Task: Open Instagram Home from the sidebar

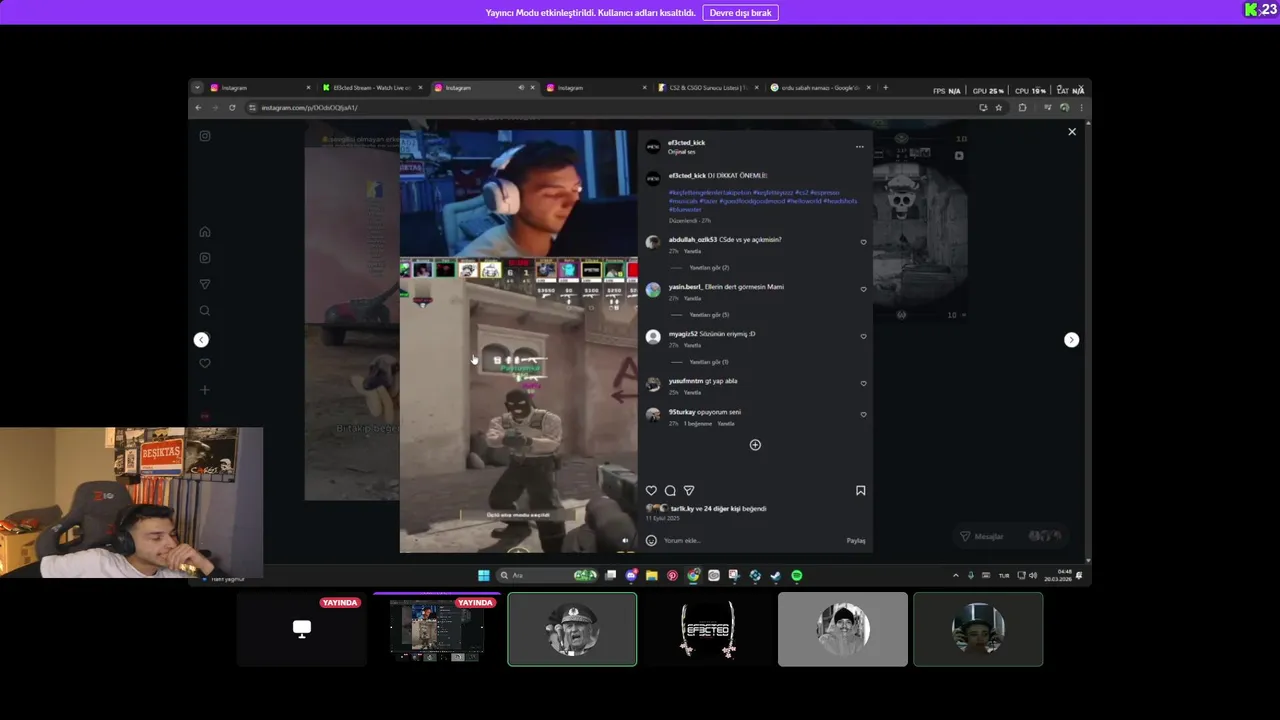Action: (205, 232)
